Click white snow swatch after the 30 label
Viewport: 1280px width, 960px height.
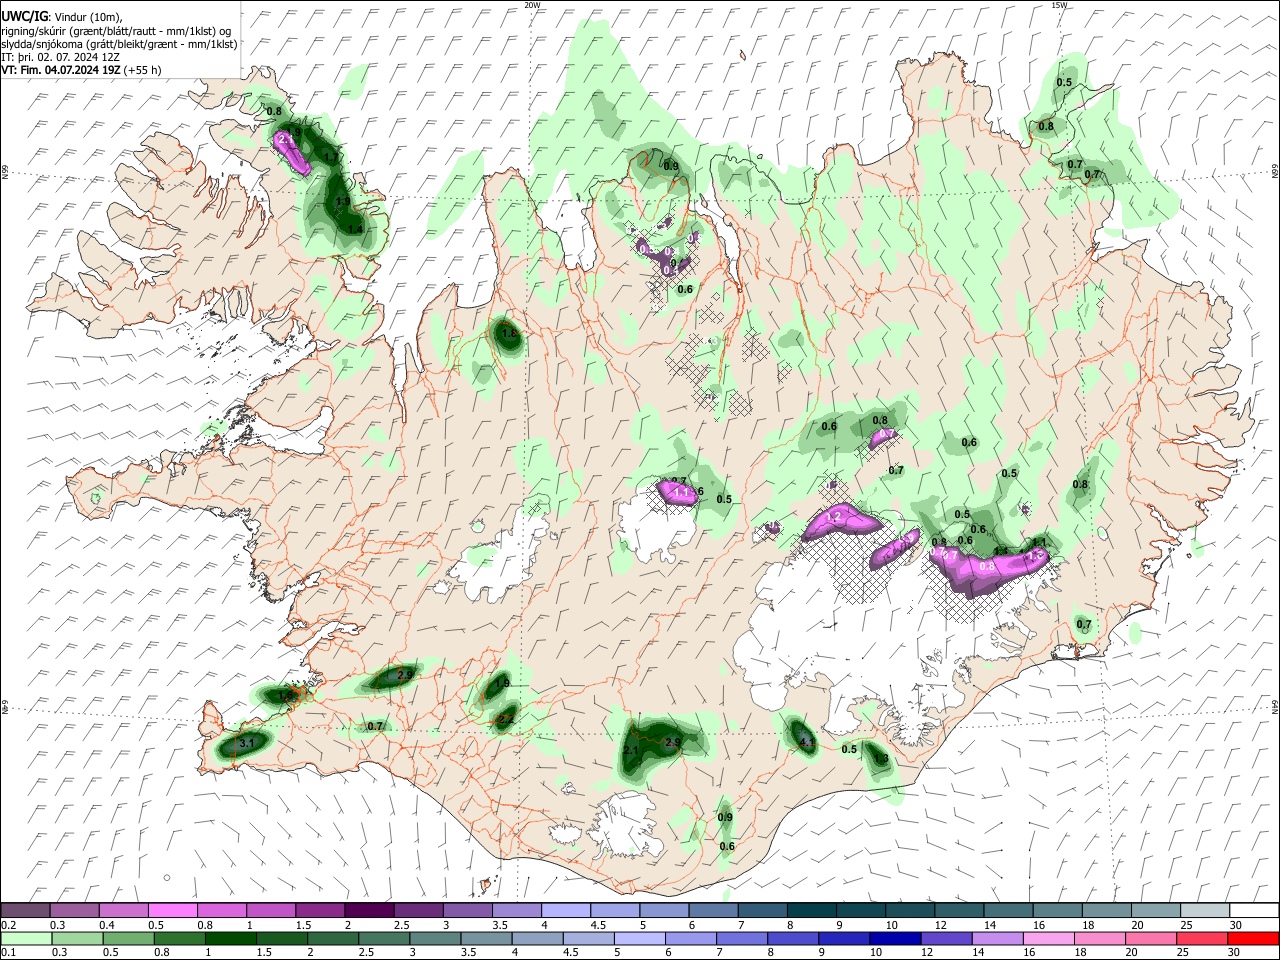1253,910
